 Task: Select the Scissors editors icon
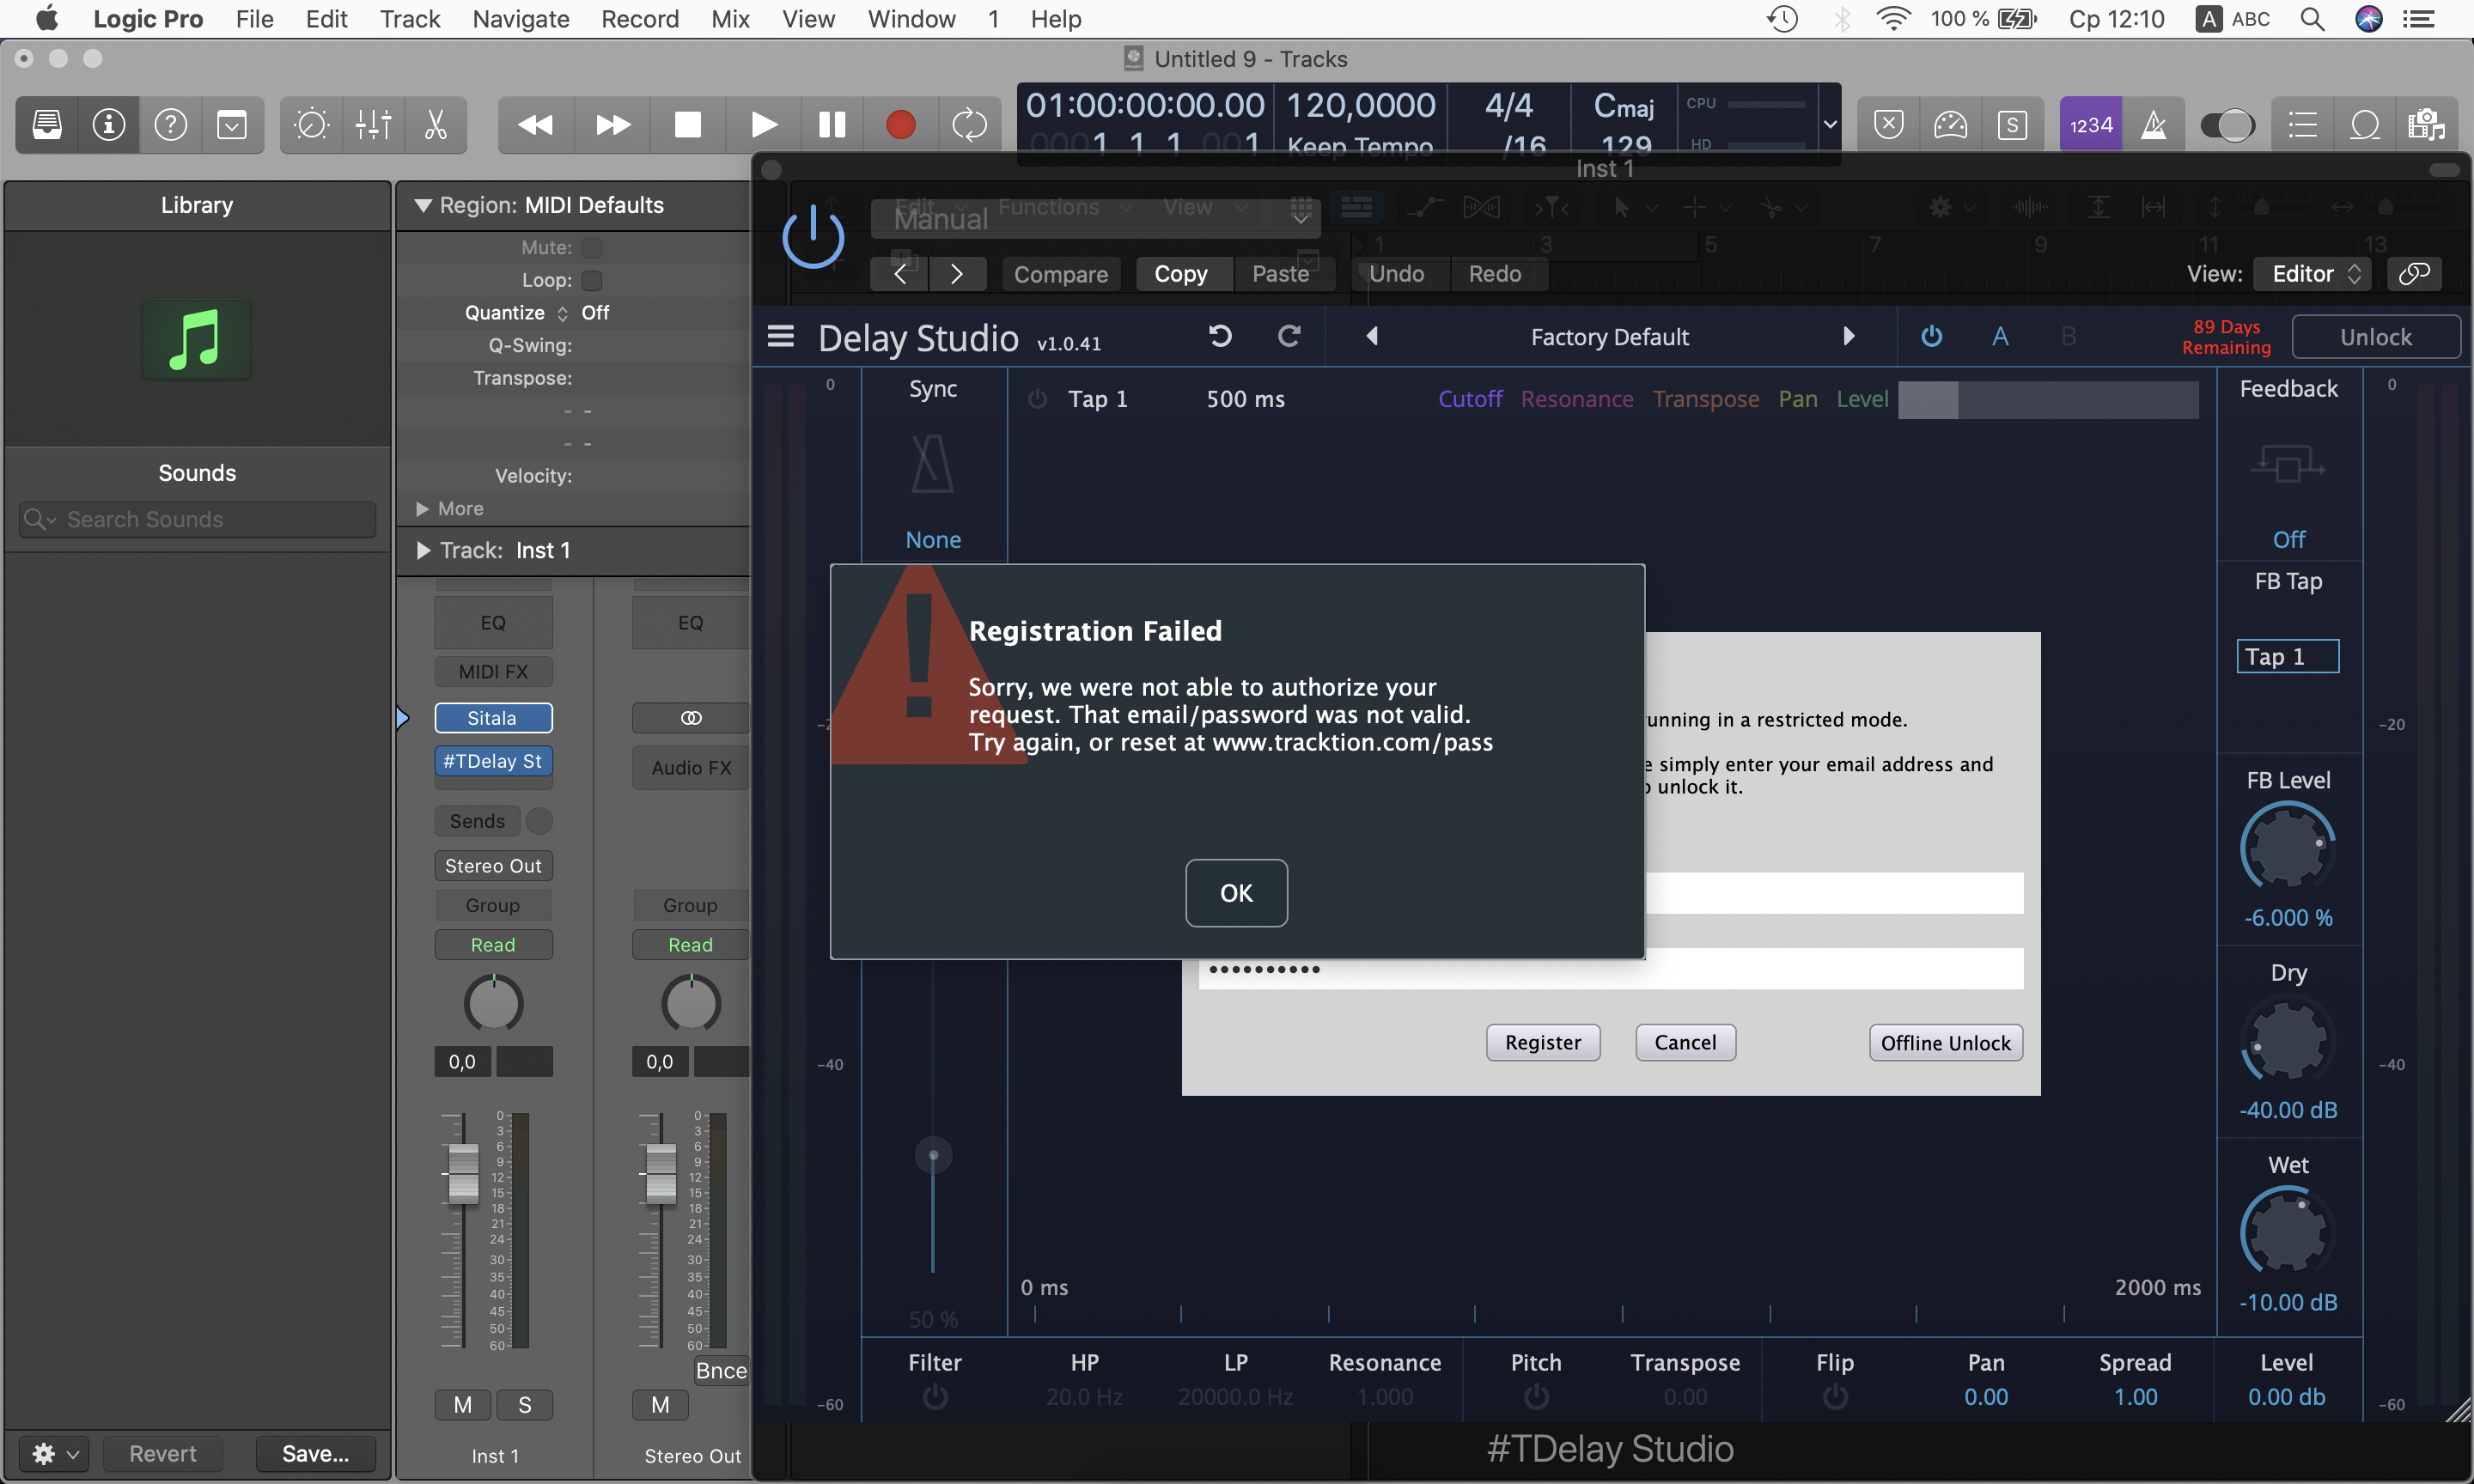point(435,125)
